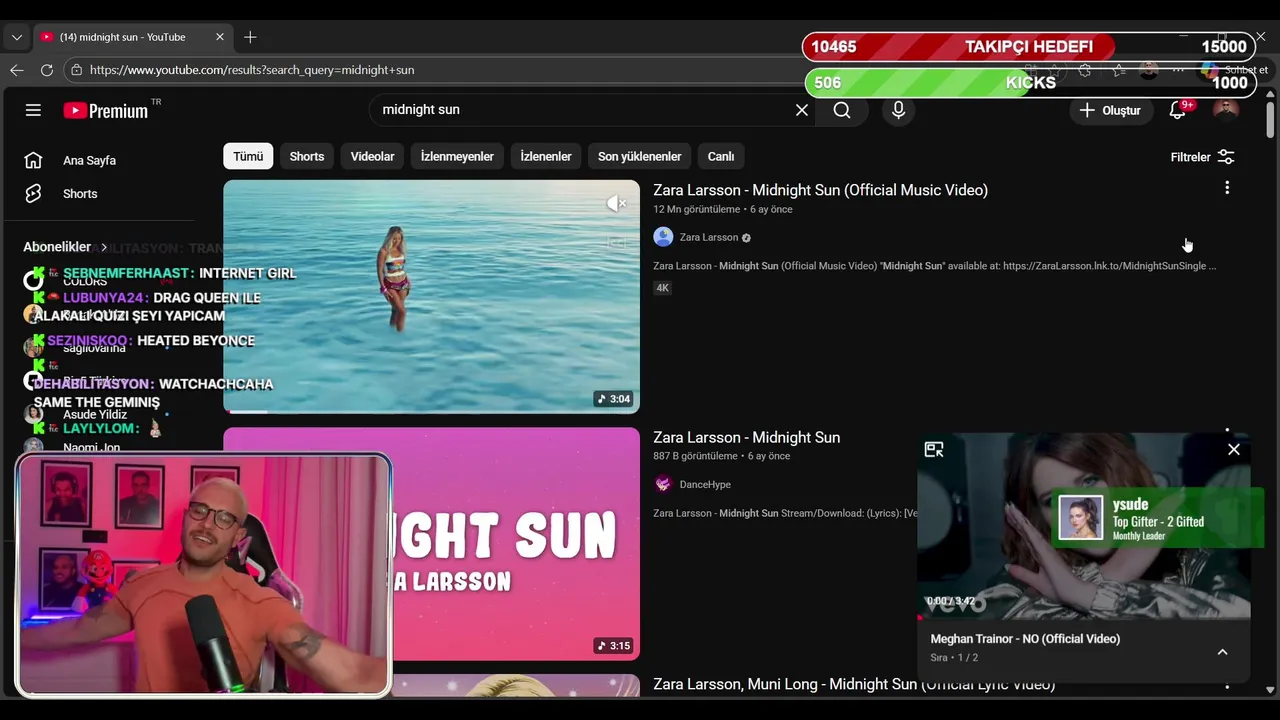Go to YouTube Premium home logo
The width and height of the screenshot is (1280, 720).
pyautogui.click(x=106, y=111)
